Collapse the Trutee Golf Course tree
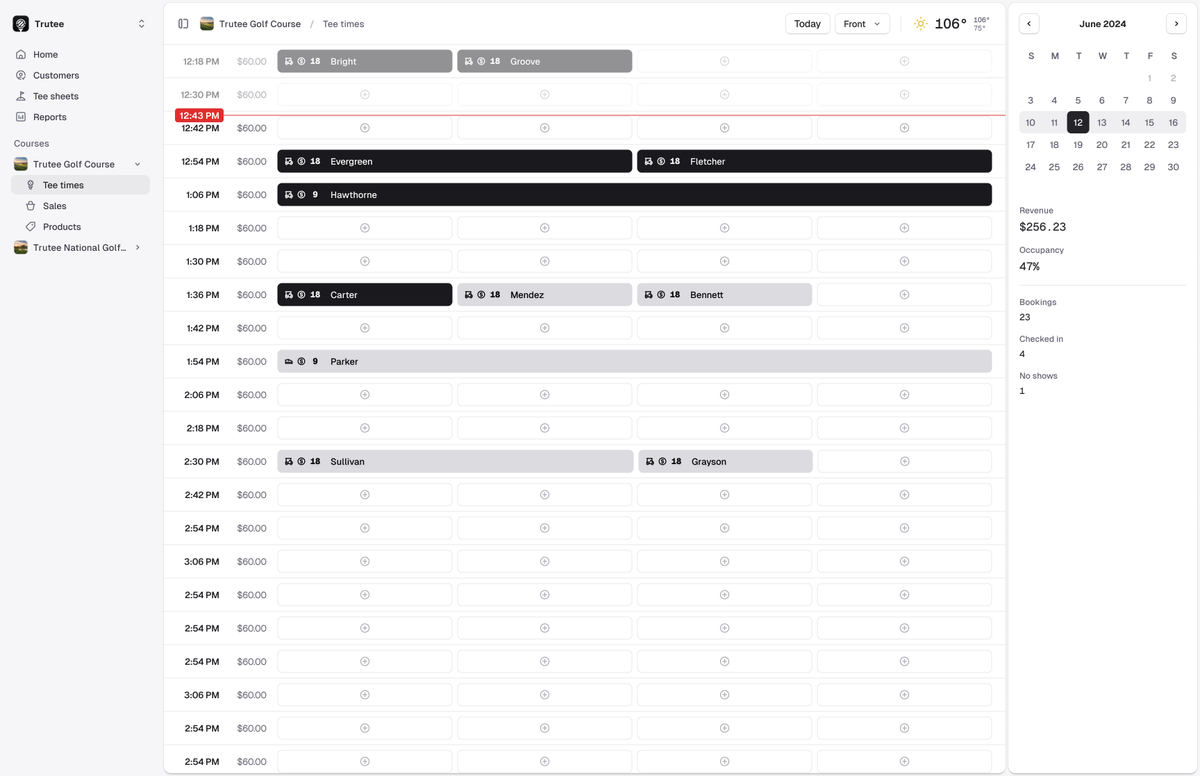The width and height of the screenshot is (1200, 776). (138, 164)
